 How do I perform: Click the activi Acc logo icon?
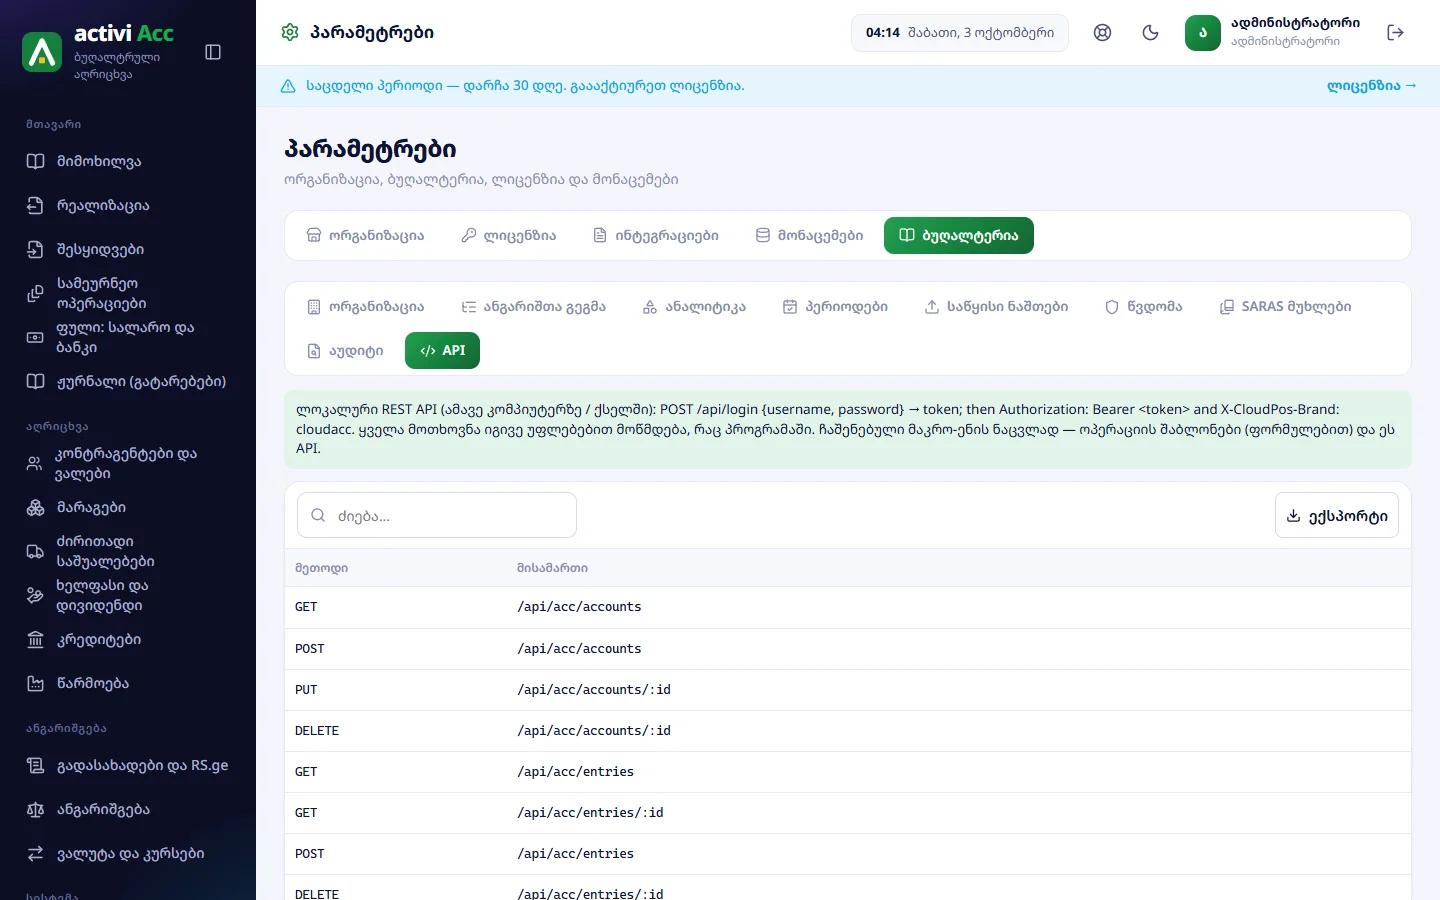point(42,52)
